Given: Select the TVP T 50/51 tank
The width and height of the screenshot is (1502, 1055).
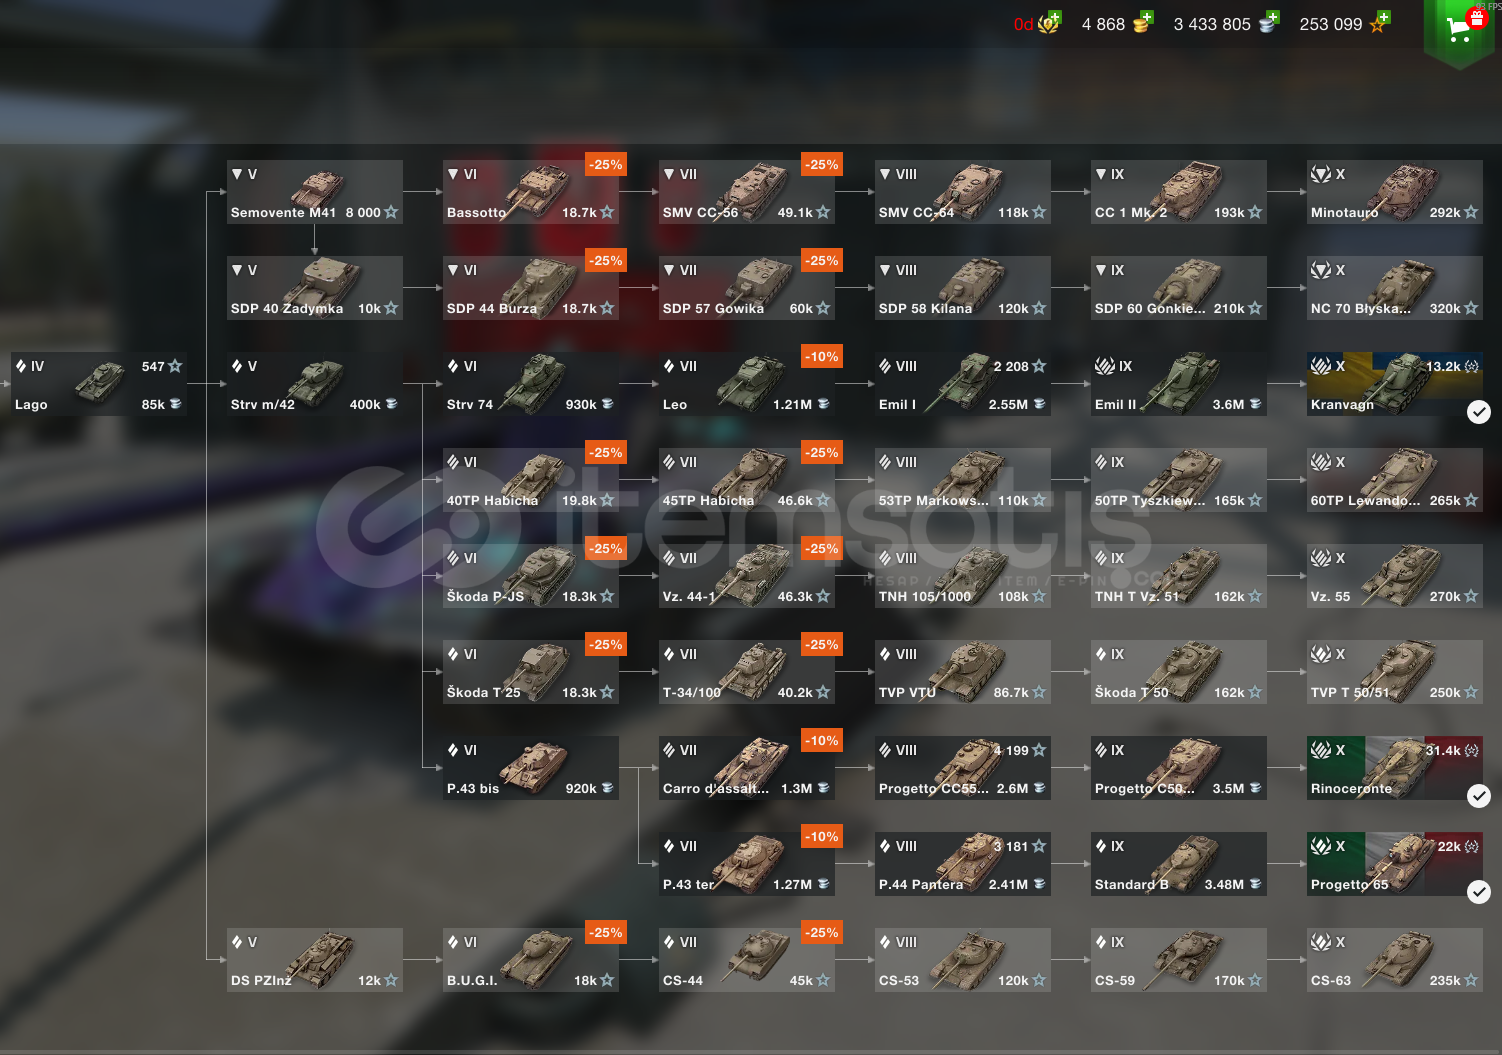Looking at the screenshot, I should [x=1394, y=672].
